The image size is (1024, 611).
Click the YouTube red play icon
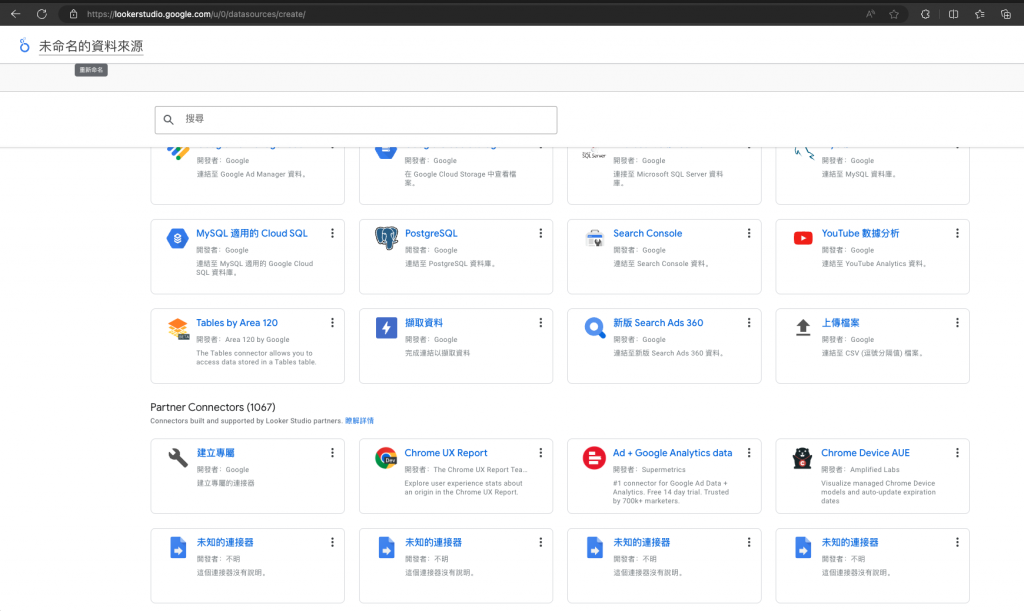pyautogui.click(x=803, y=238)
